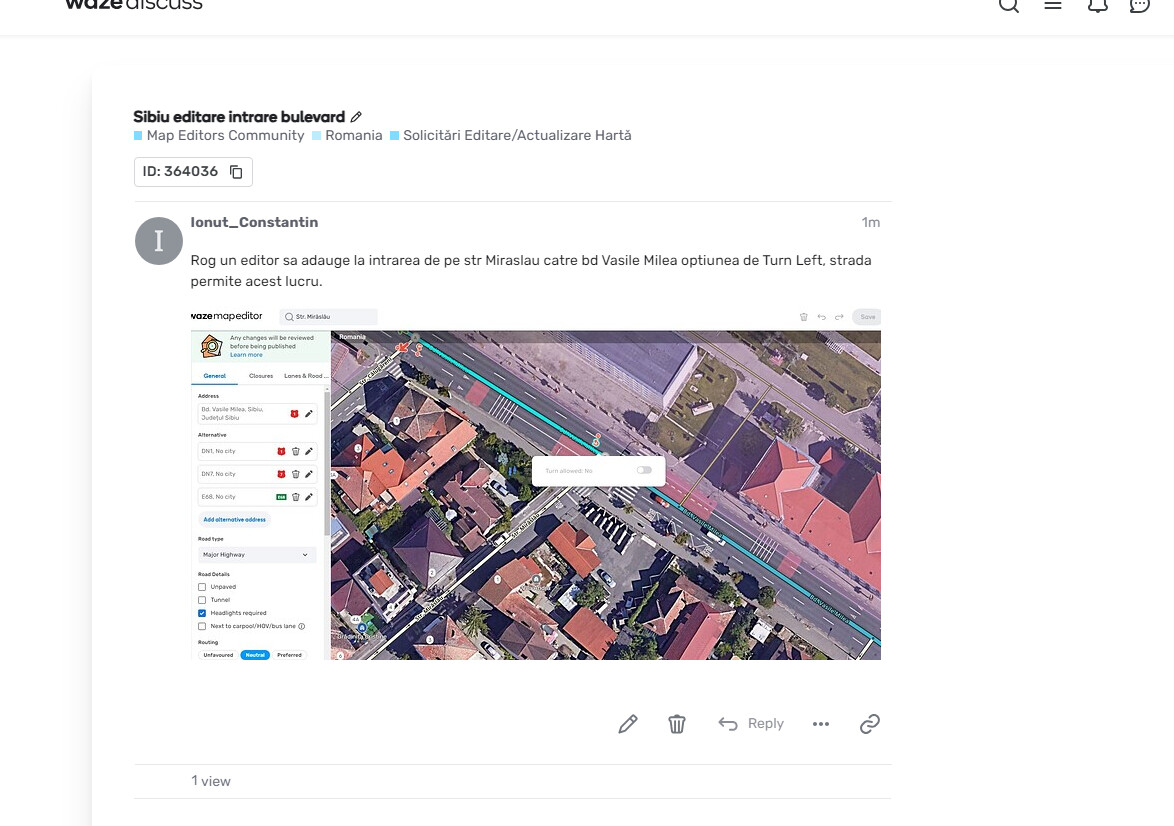Show more post actions (ellipsis)
This screenshot has width=1174, height=826.
coord(821,724)
